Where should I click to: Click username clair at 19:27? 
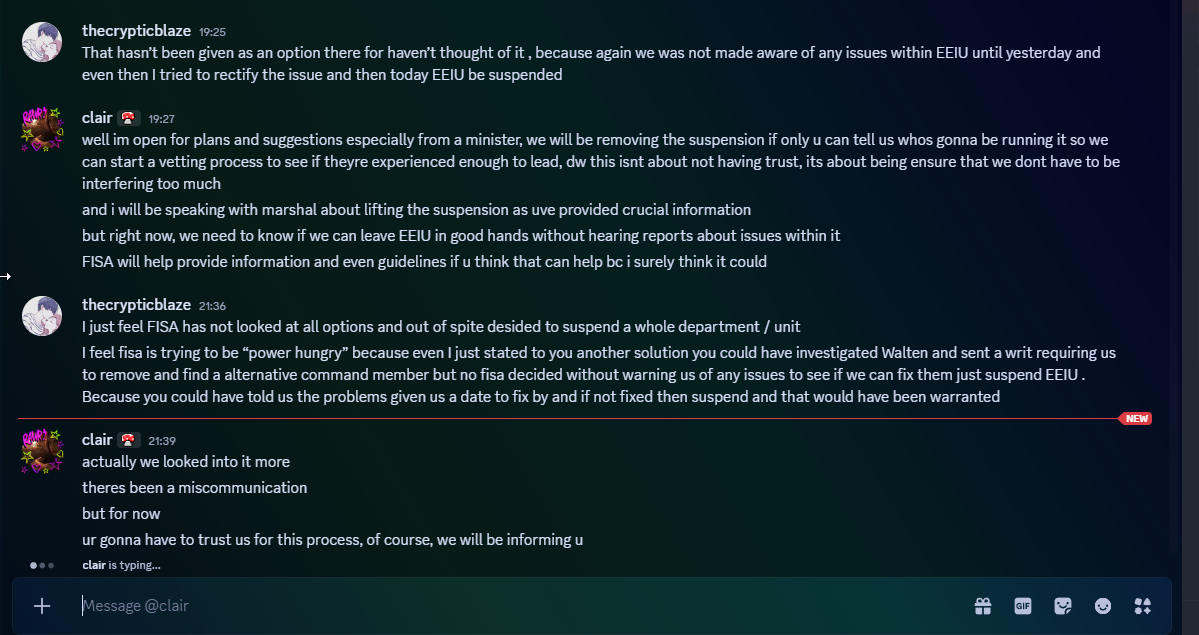point(97,118)
